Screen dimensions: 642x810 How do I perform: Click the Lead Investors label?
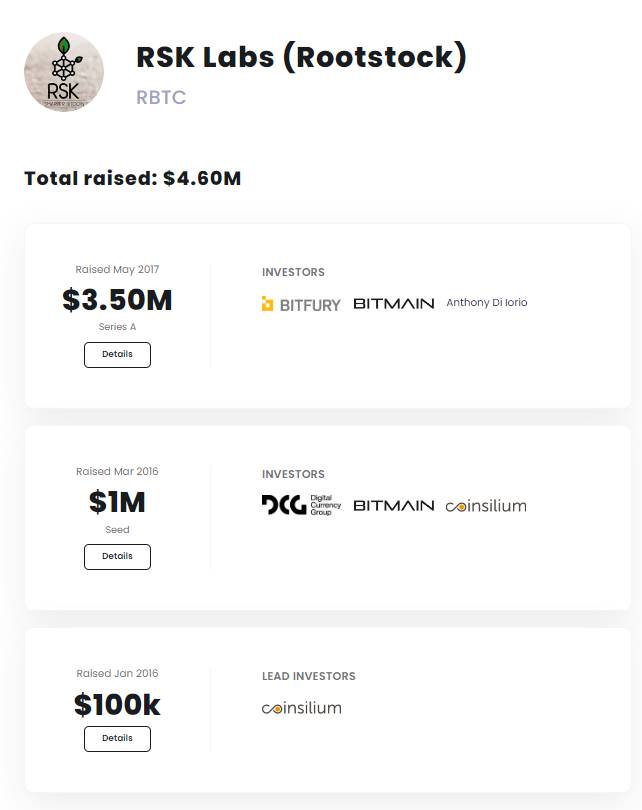point(309,676)
